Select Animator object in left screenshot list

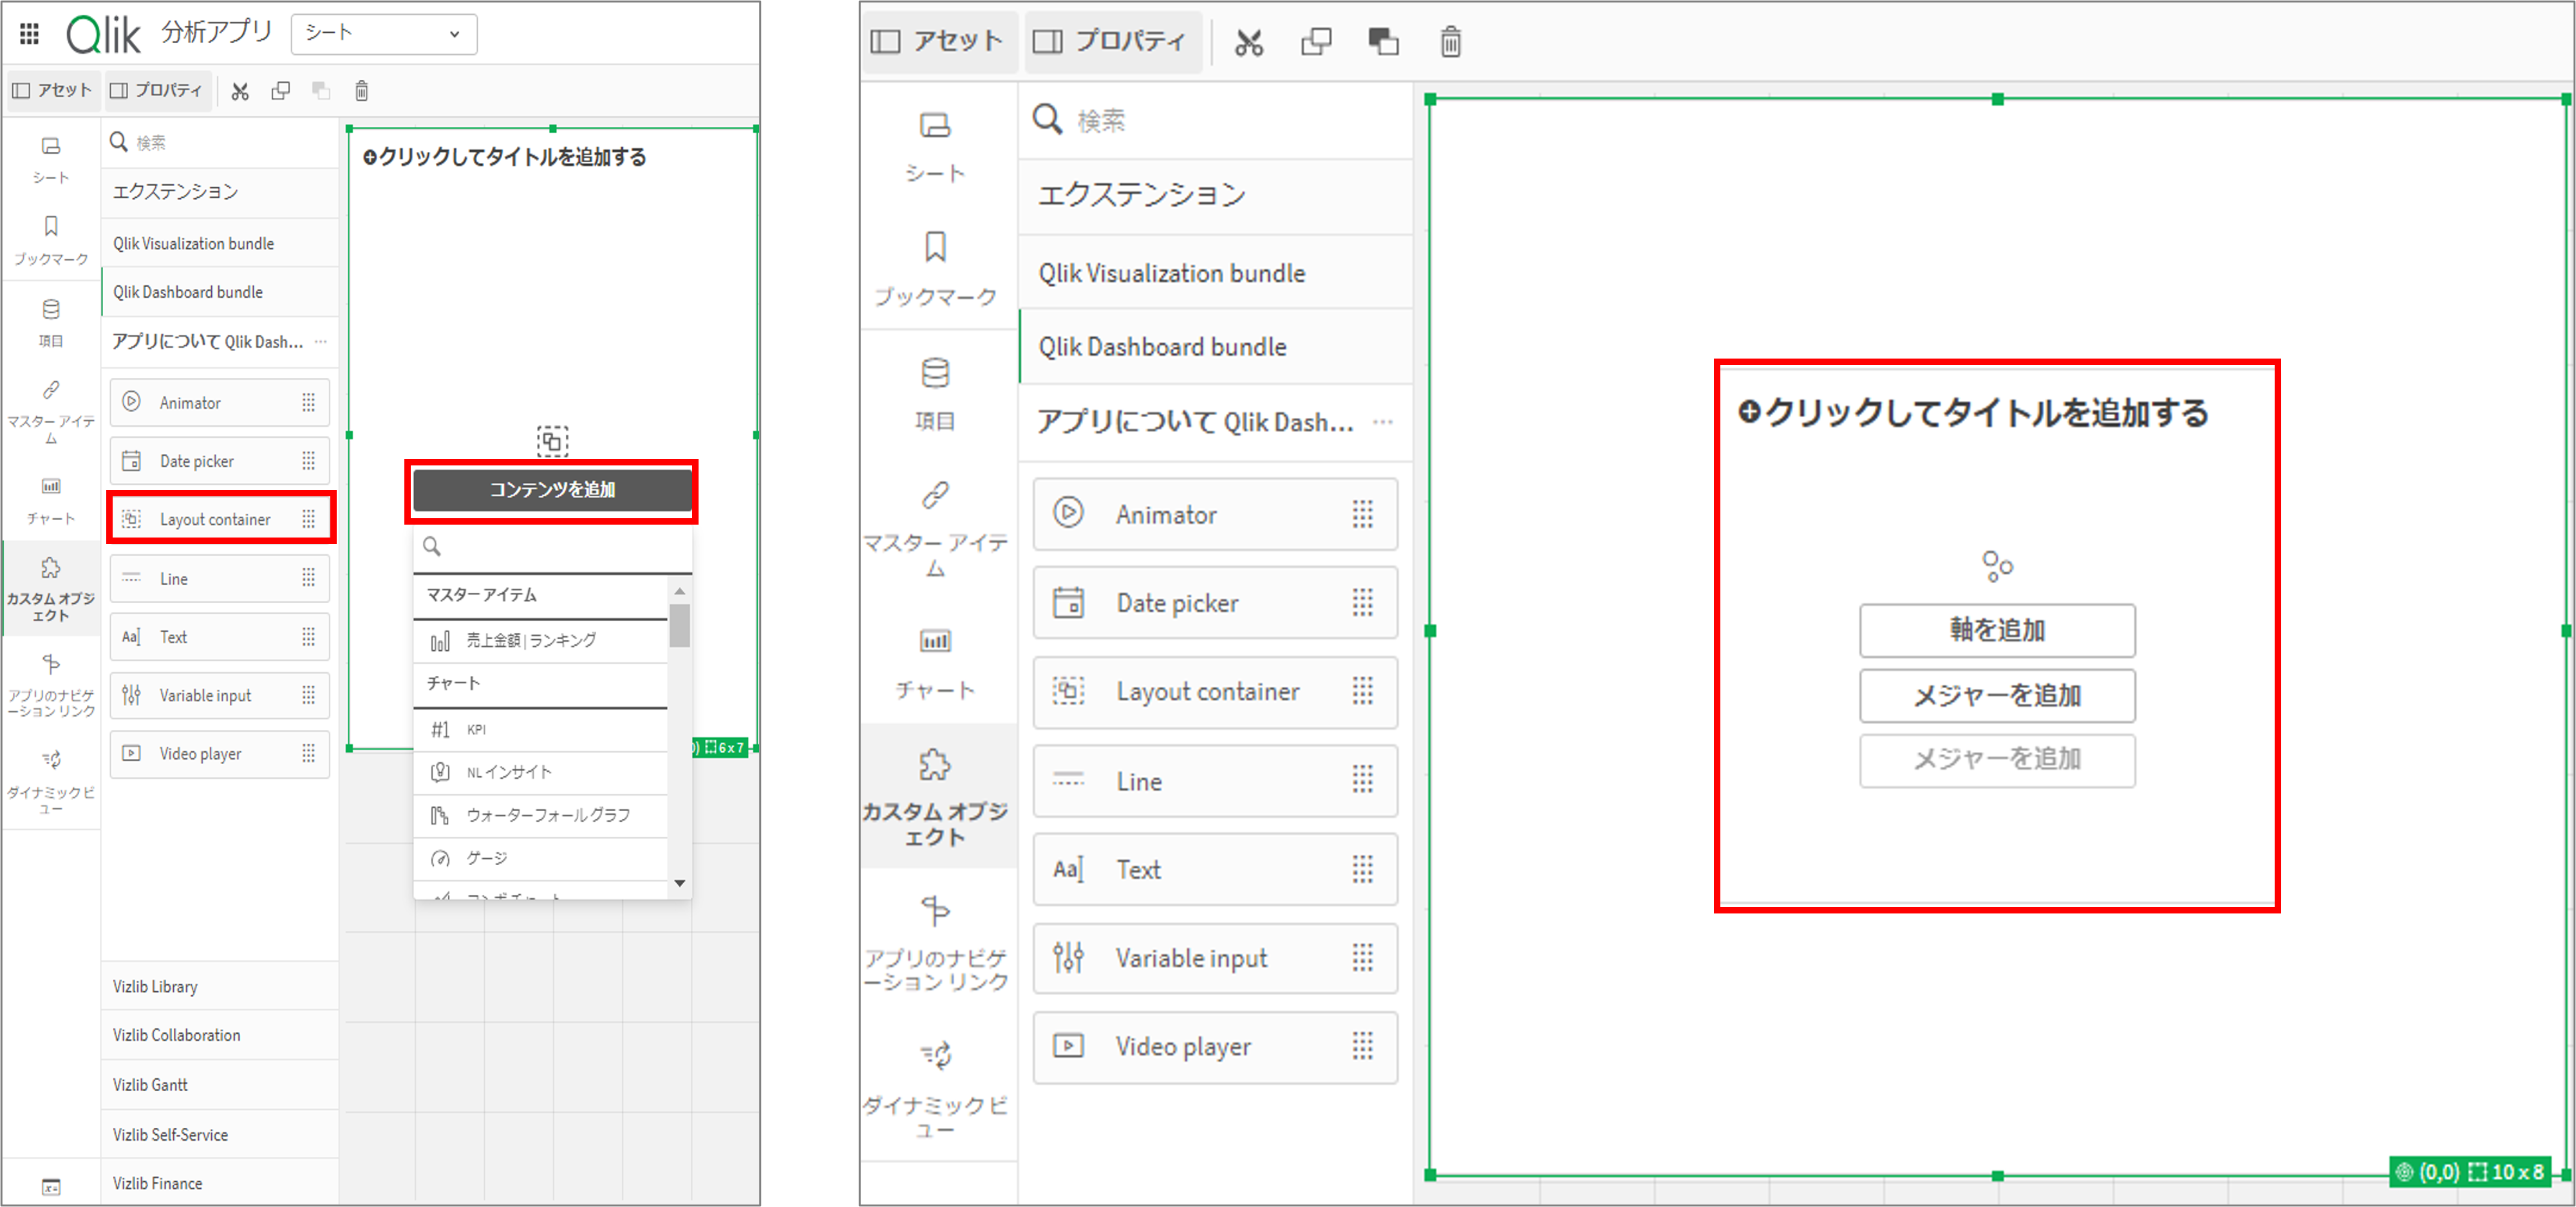click(x=220, y=403)
